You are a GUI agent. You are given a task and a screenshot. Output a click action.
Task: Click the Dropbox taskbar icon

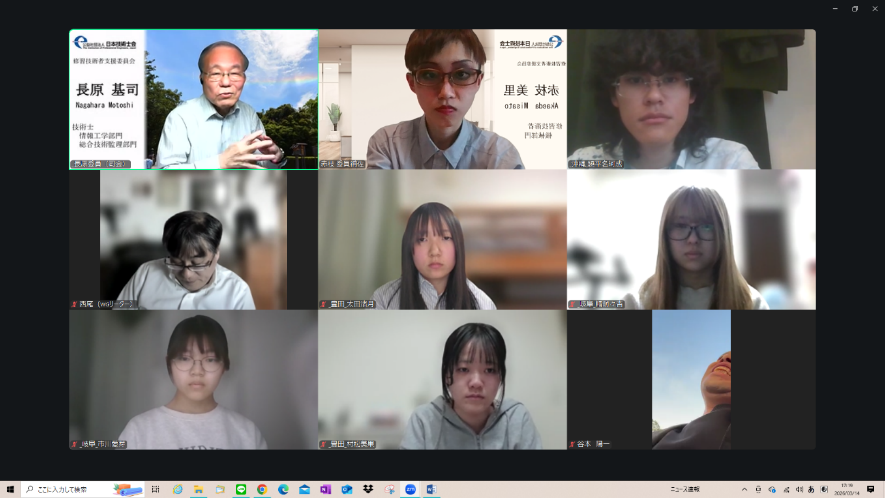(x=368, y=490)
